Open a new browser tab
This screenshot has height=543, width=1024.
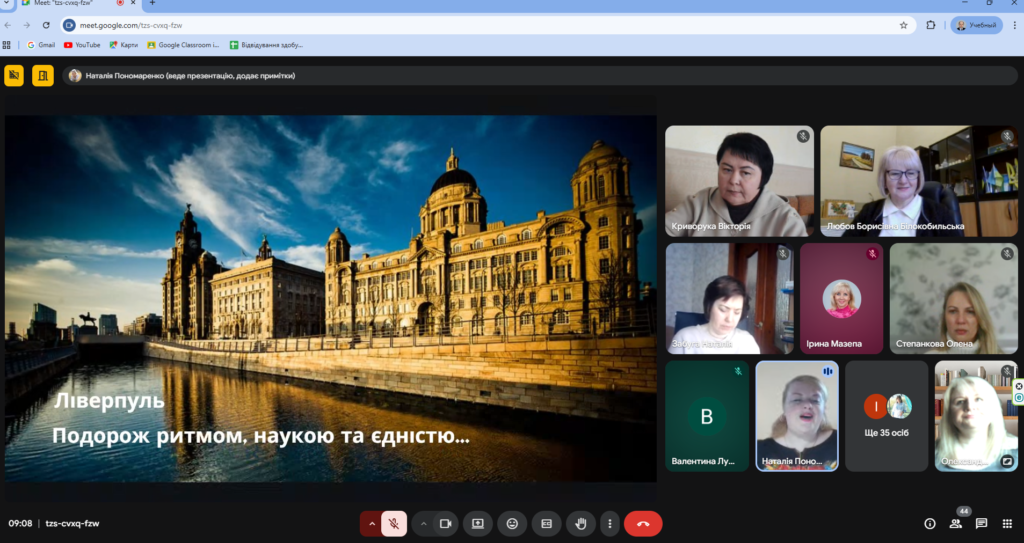(x=152, y=4)
